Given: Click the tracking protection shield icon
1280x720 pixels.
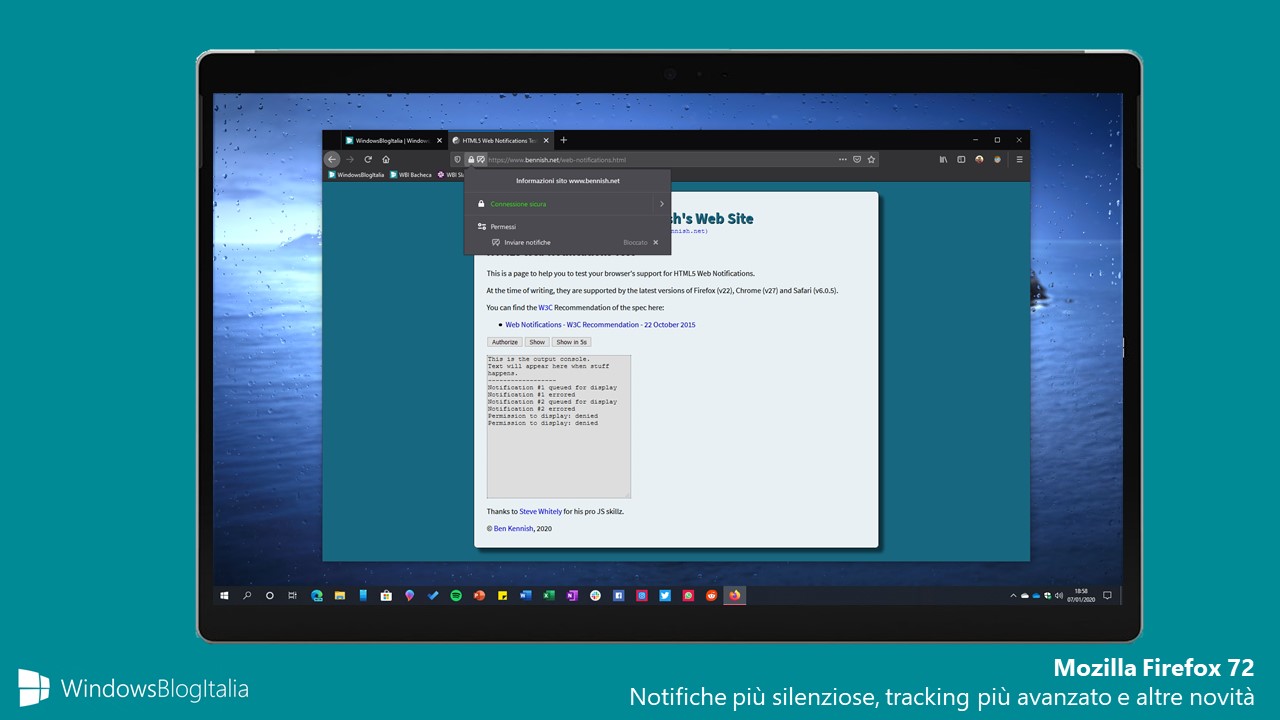Looking at the screenshot, I should 456,159.
